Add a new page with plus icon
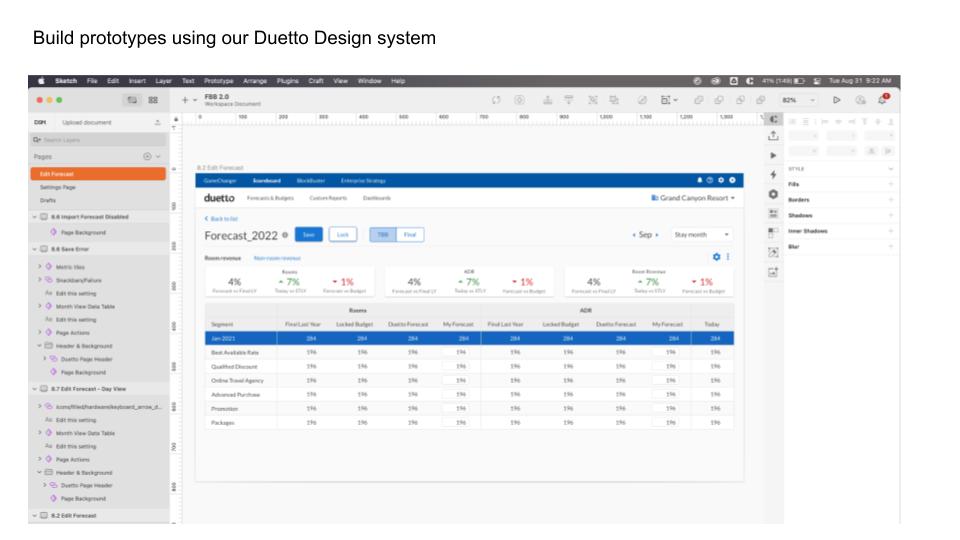The width and height of the screenshot is (960, 540). 148,157
